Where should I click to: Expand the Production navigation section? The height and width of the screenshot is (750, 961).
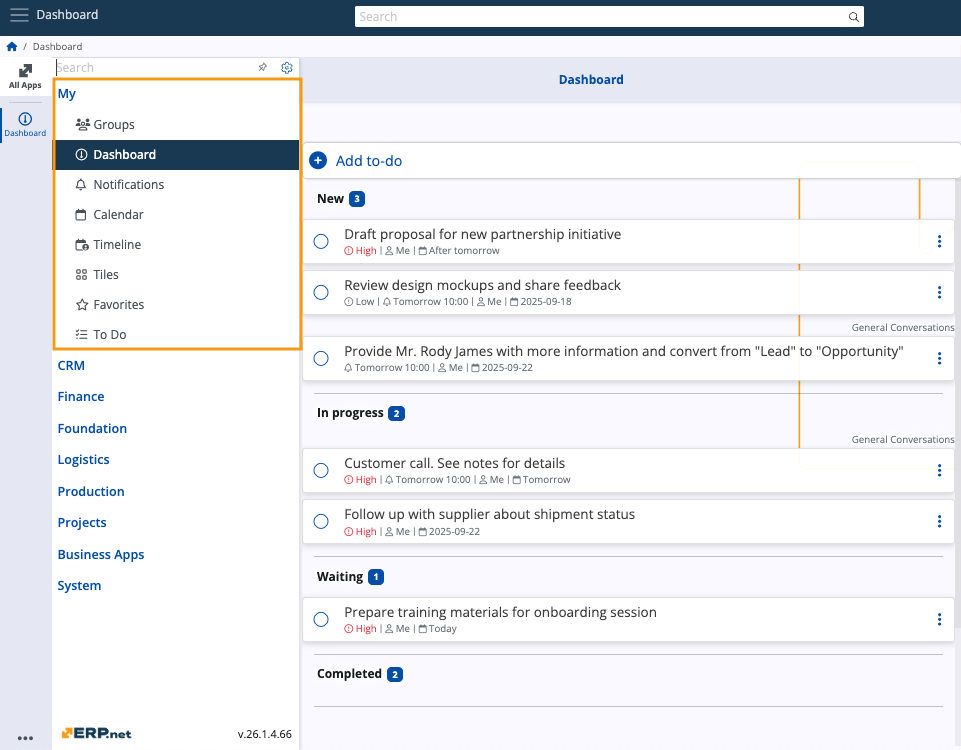[91, 492]
